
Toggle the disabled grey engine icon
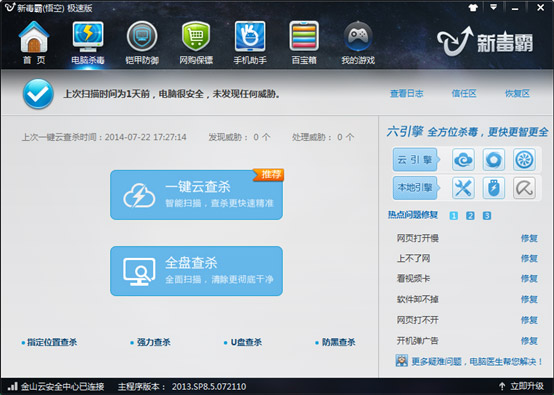tap(524, 188)
